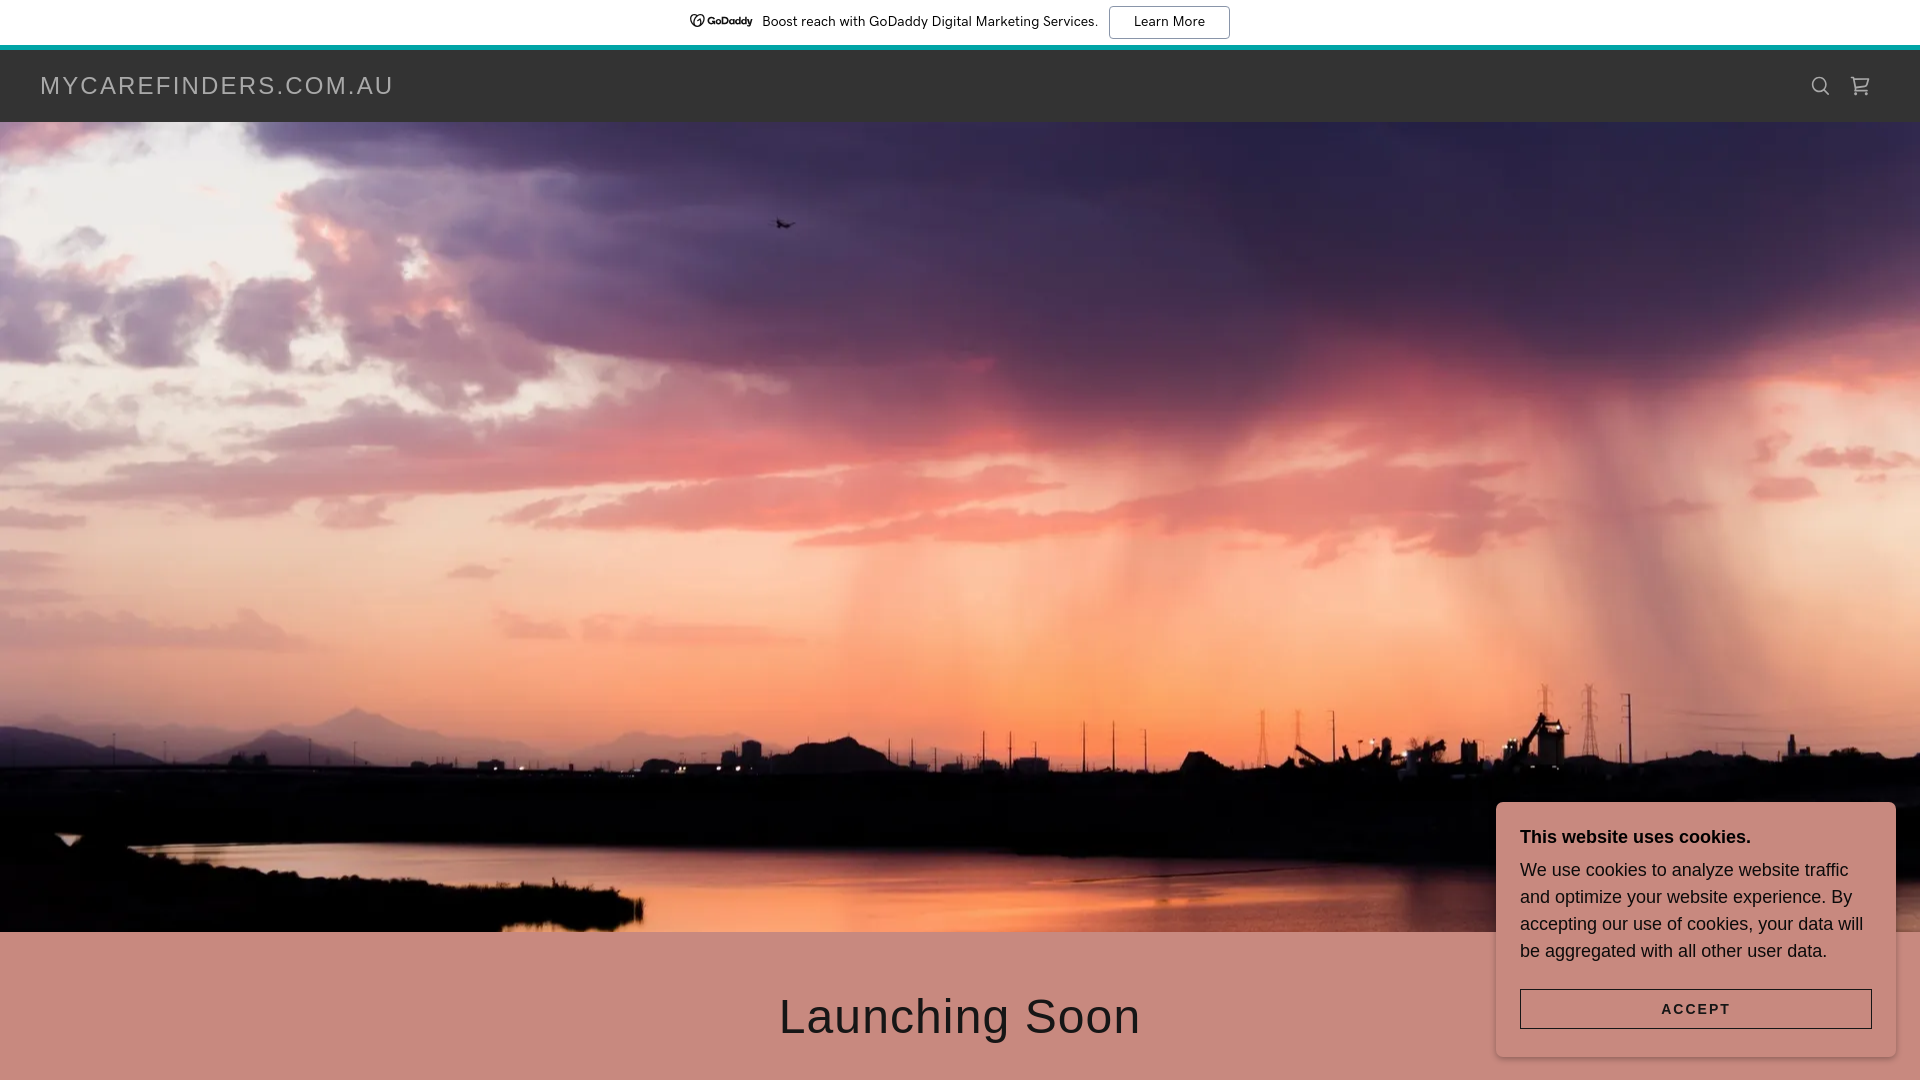This screenshot has width=1920, height=1080.
Task: Accept the cookies notice
Action: (1696, 1009)
